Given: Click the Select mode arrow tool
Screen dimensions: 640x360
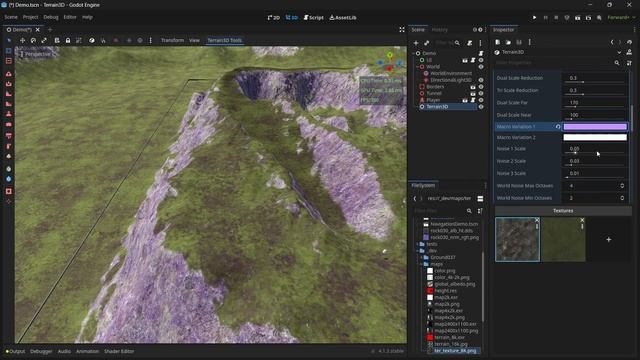Looking at the screenshot, I should pos(9,40).
